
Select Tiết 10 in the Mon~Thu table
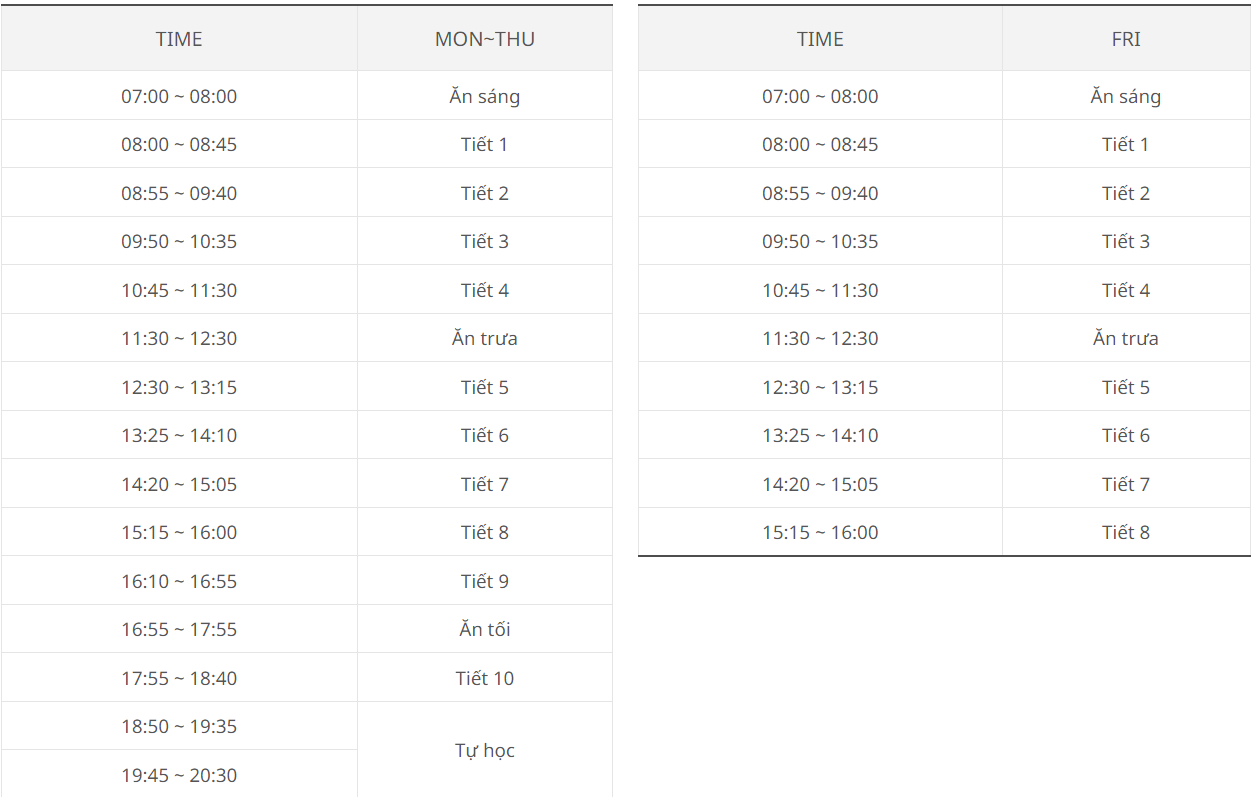pos(484,678)
